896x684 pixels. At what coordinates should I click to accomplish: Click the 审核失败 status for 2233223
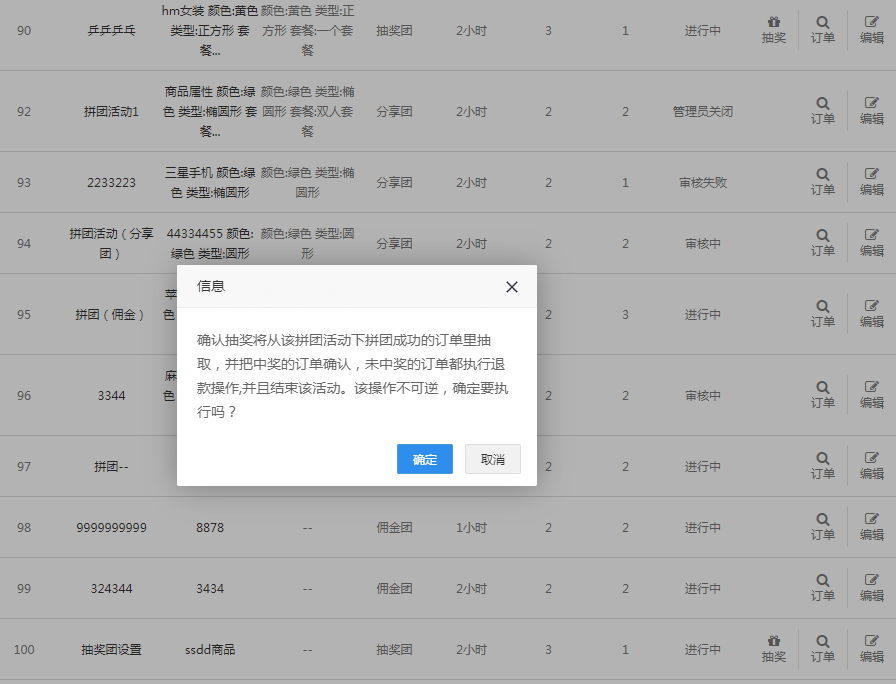(x=702, y=183)
